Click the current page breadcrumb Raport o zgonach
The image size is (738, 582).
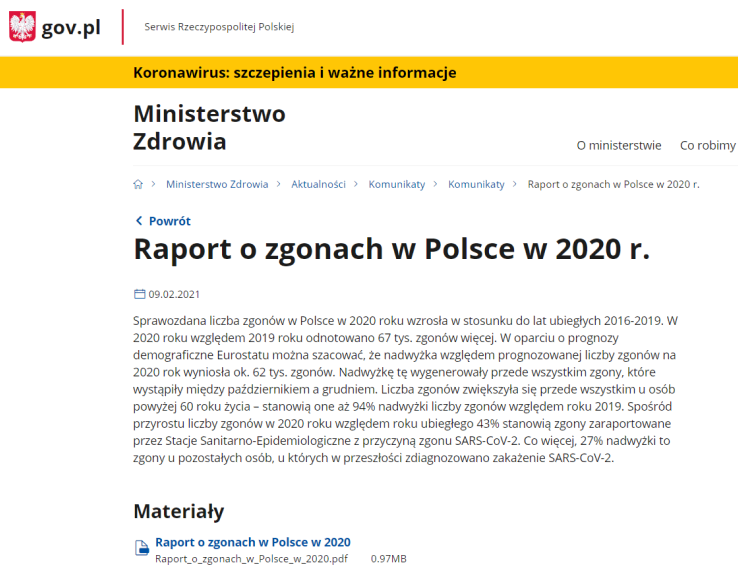click(x=612, y=184)
